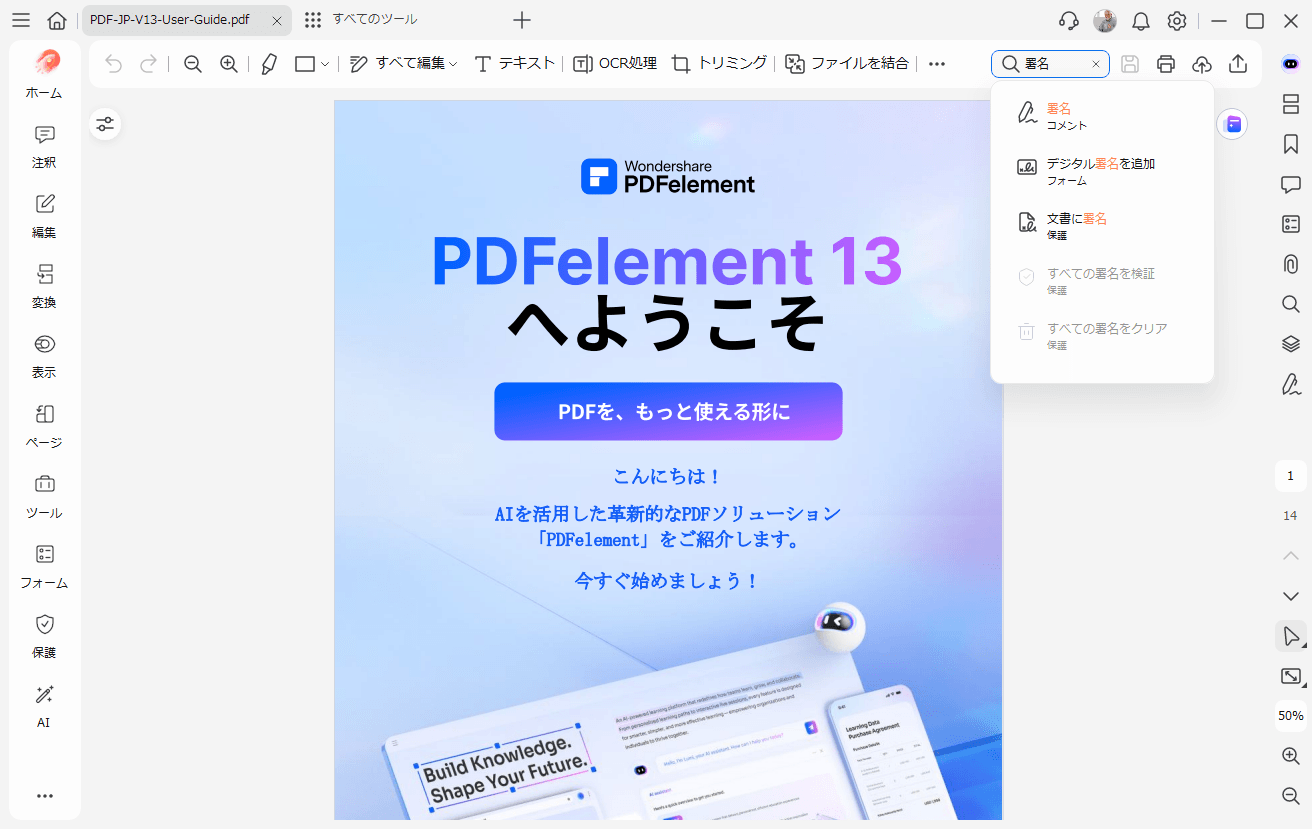Viewport: 1312px width, 829px height.
Task: Open the 保護 protection section
Action: (44, 636)
